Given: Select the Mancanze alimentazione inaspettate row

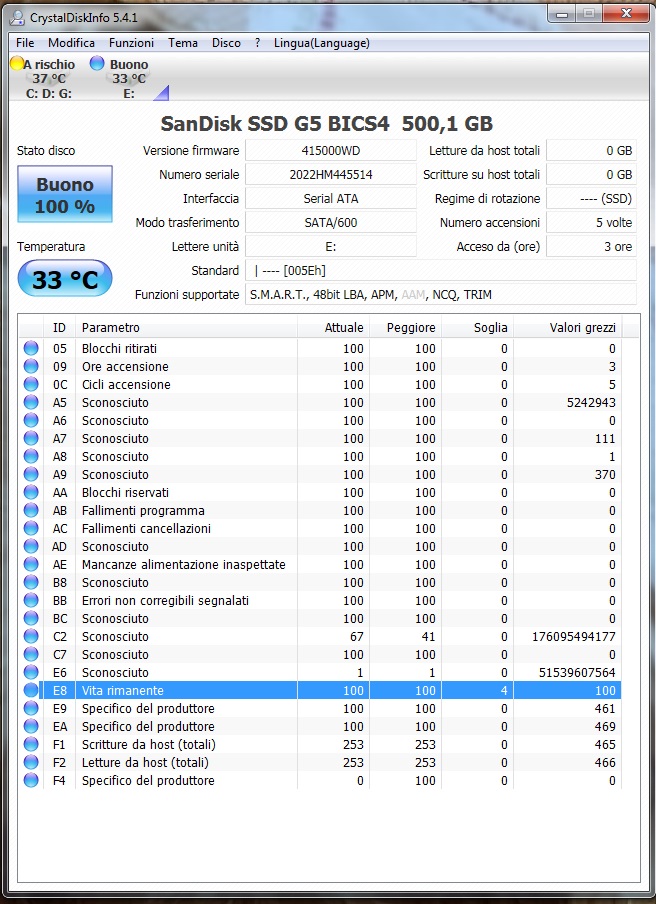Looking at the screenshot, I should 320,564.
